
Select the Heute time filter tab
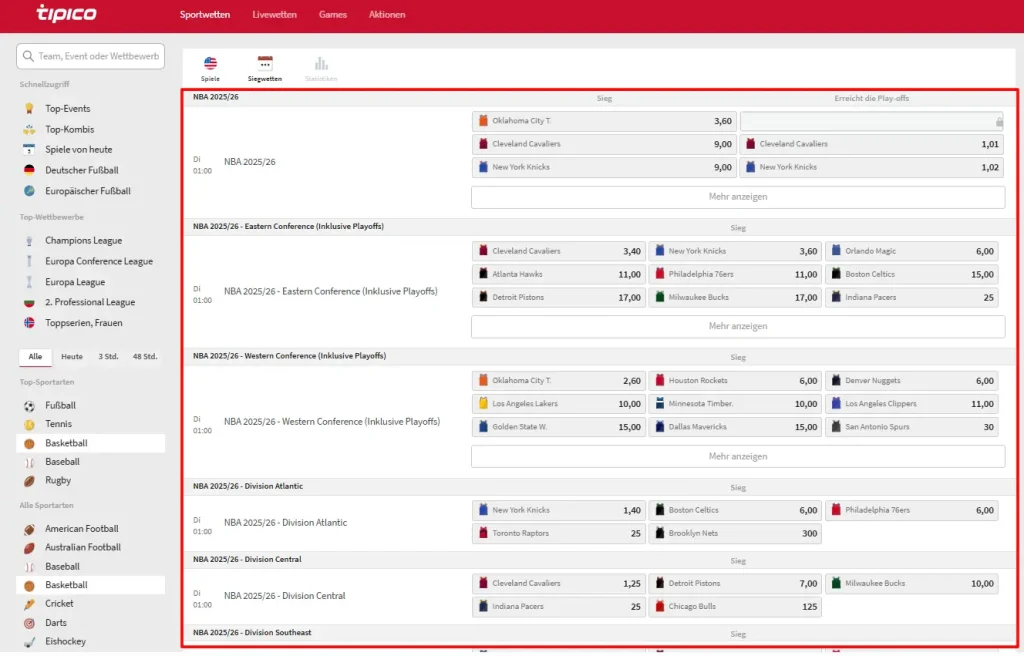72,357
